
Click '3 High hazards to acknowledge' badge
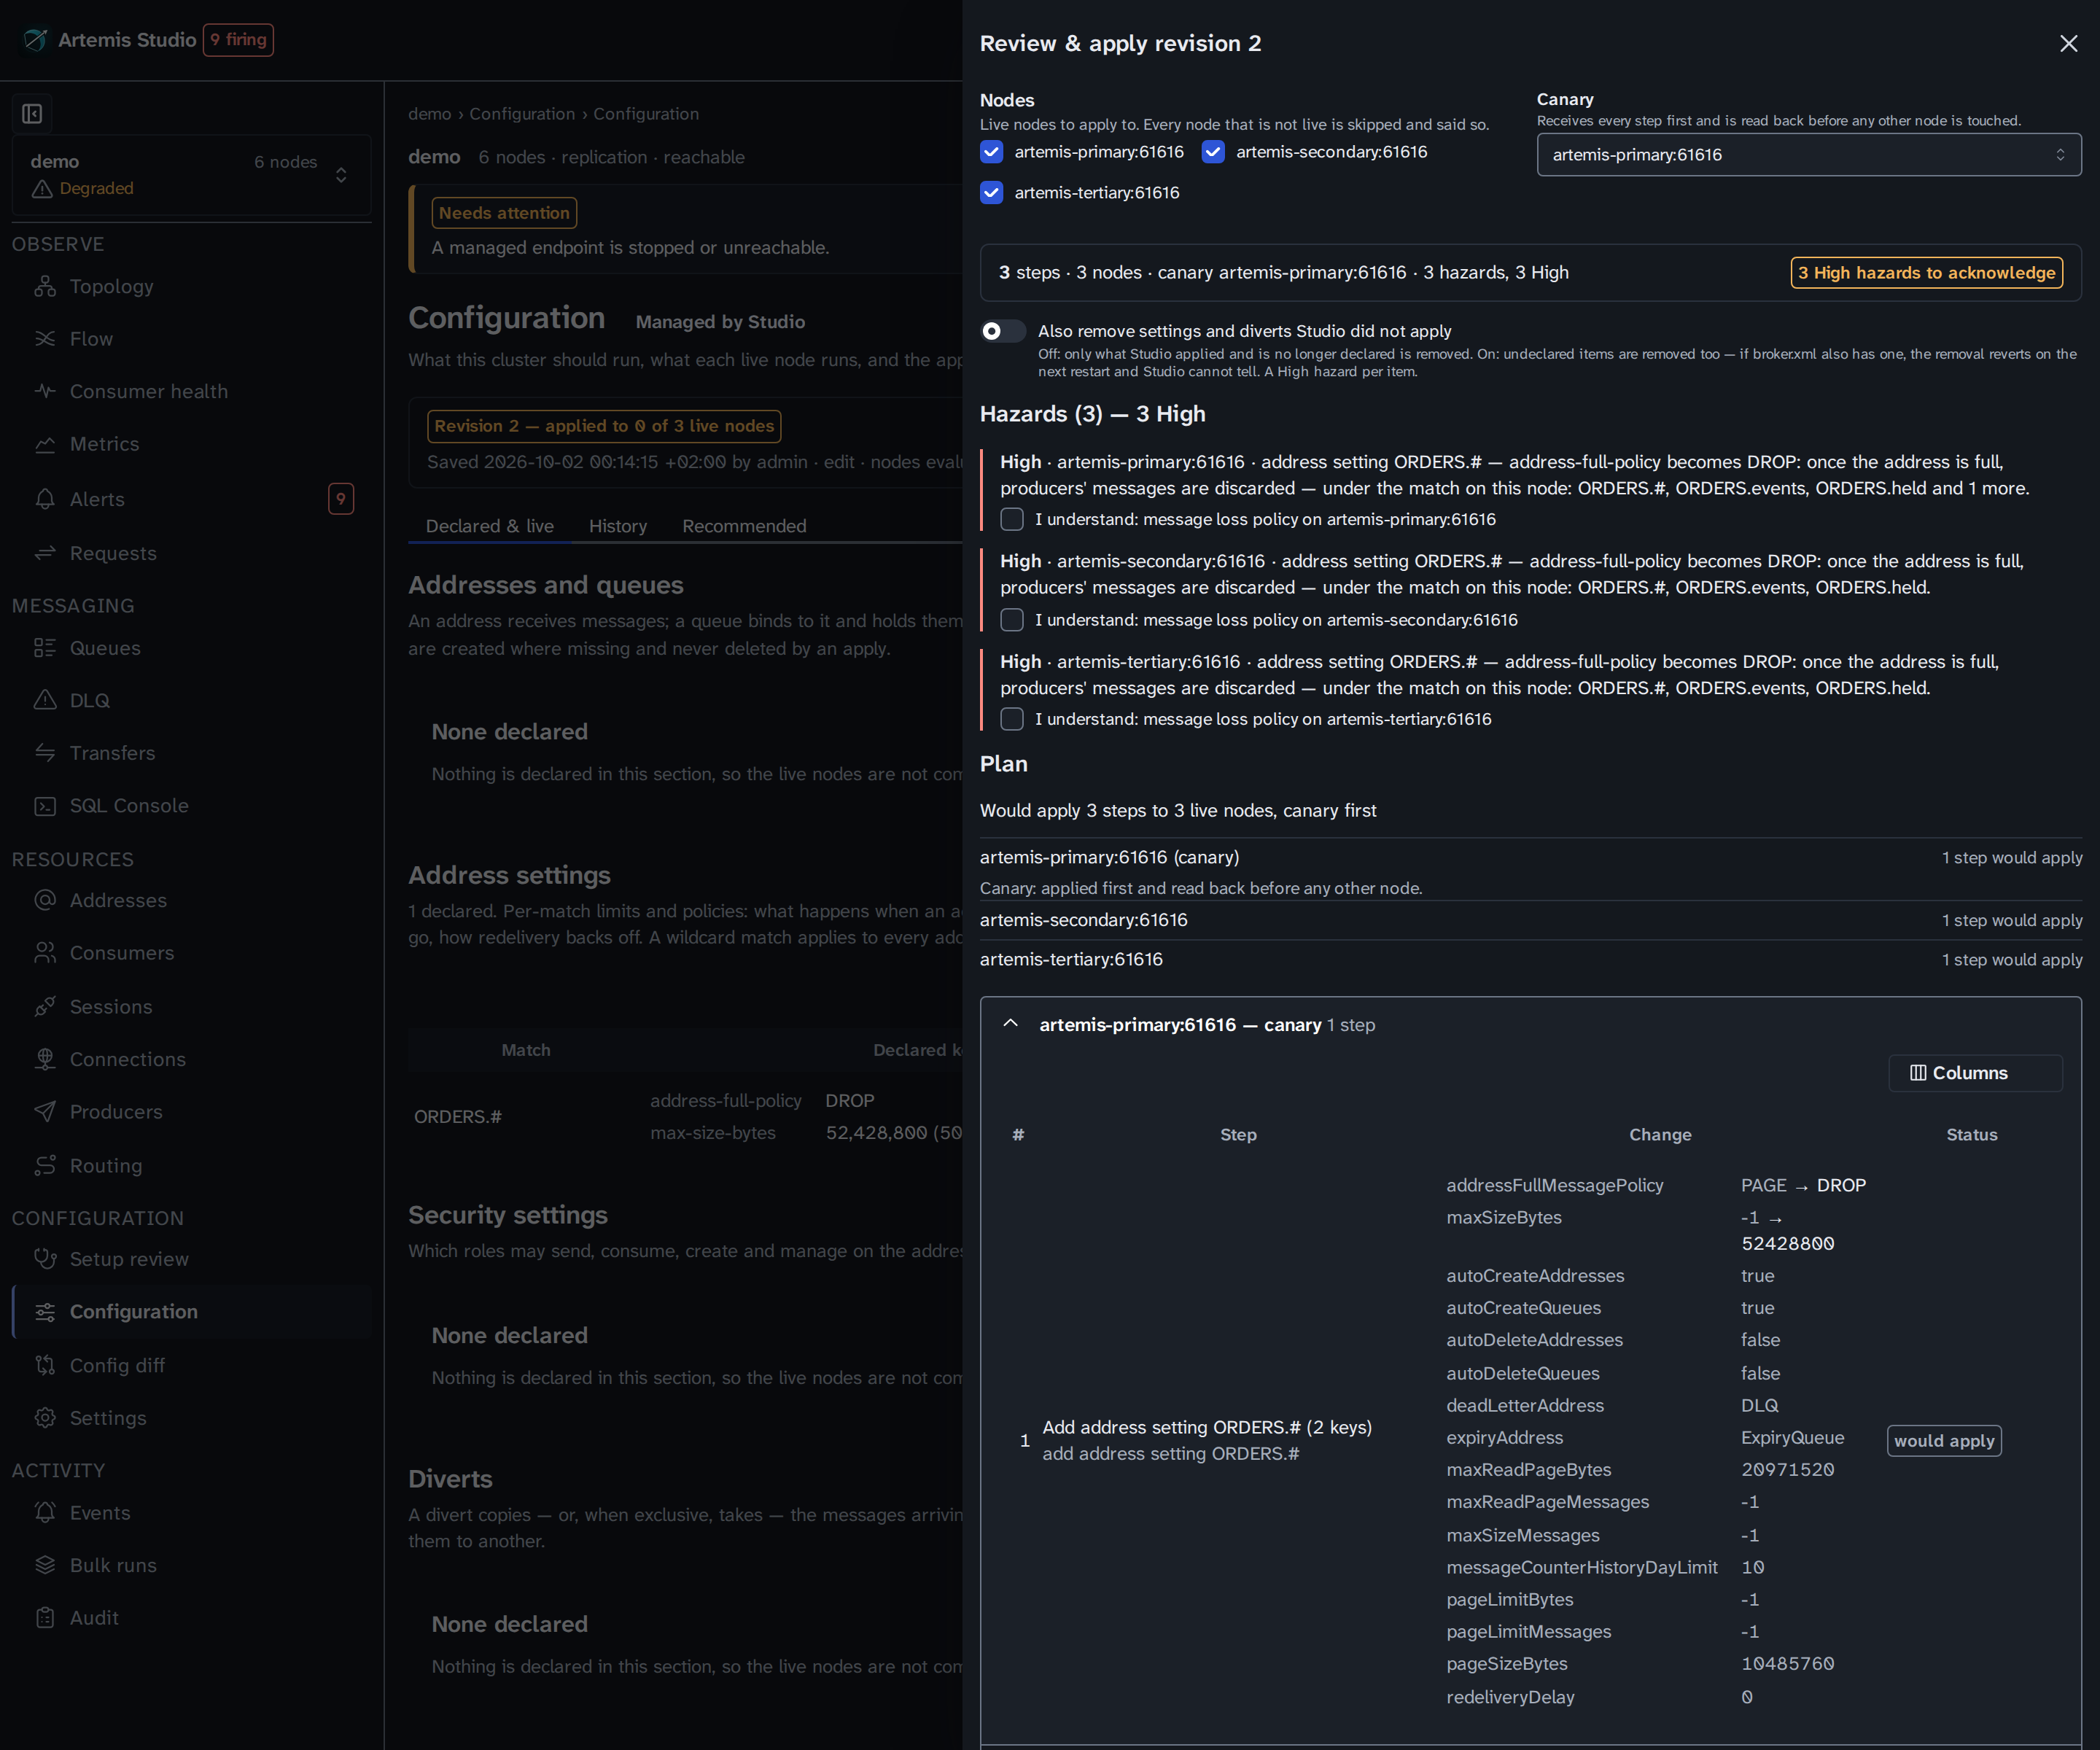pos(1926,273)
